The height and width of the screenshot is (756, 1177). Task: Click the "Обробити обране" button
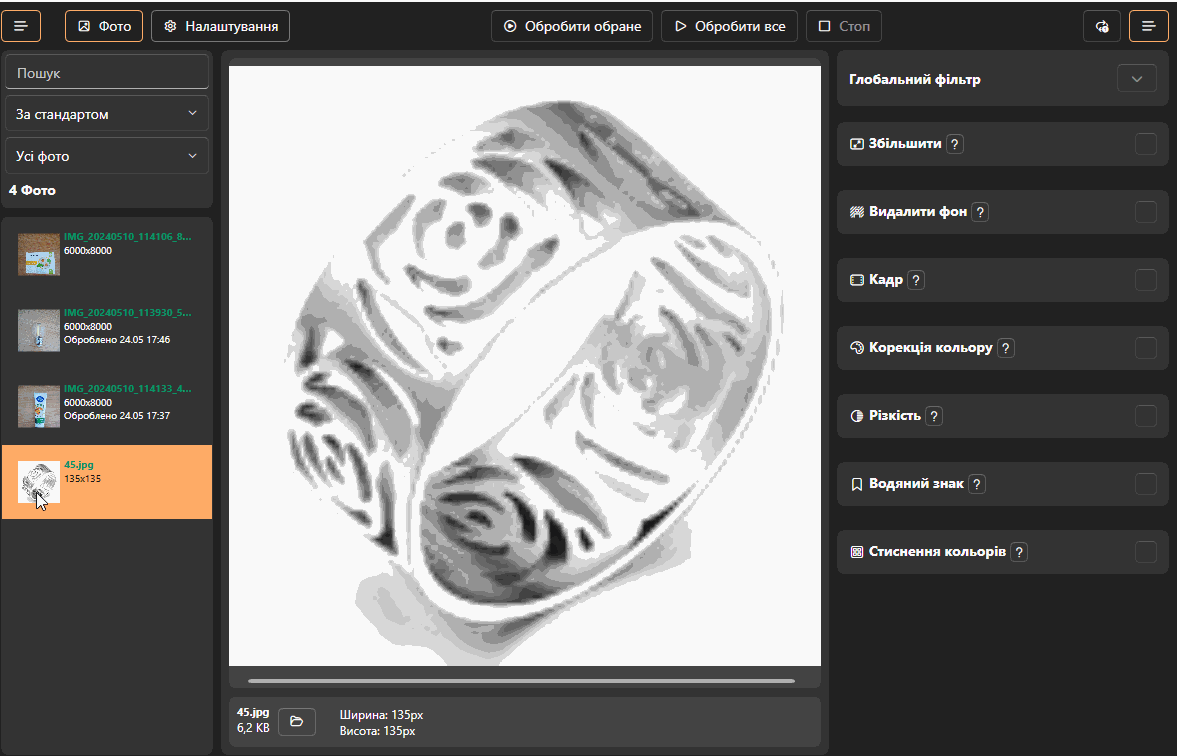click(571, 26)
